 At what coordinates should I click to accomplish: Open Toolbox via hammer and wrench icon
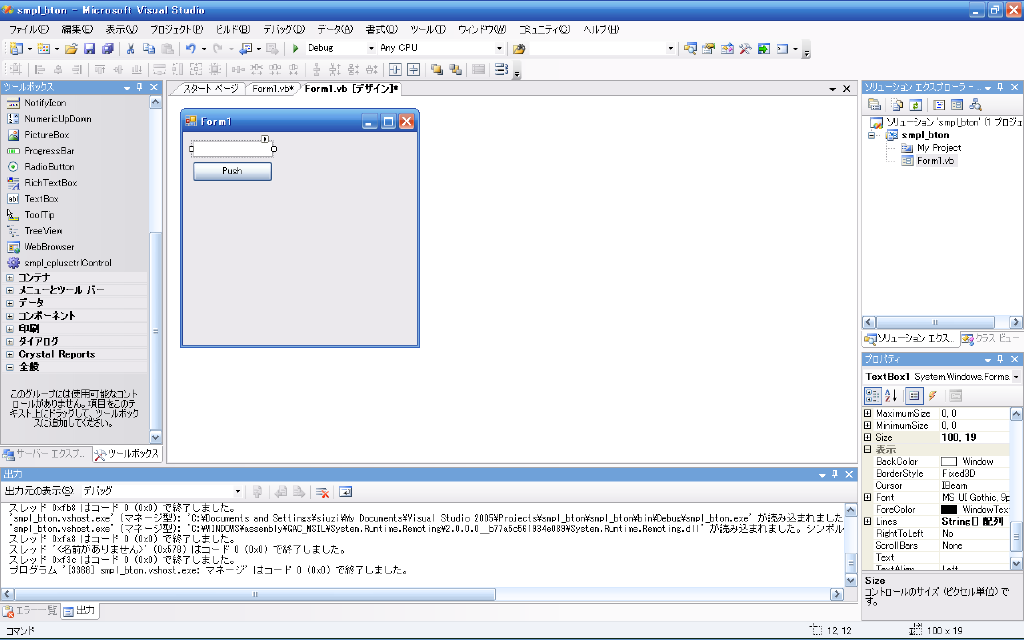click(745, 48)
